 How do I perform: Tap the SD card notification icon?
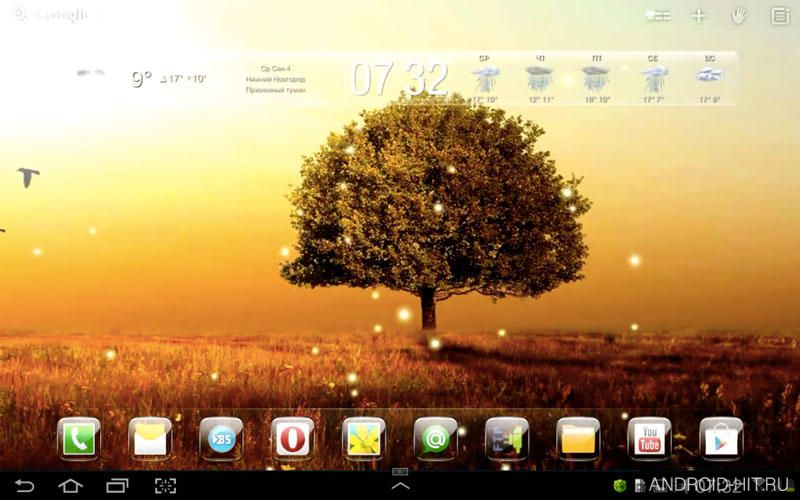click(639, 485)
